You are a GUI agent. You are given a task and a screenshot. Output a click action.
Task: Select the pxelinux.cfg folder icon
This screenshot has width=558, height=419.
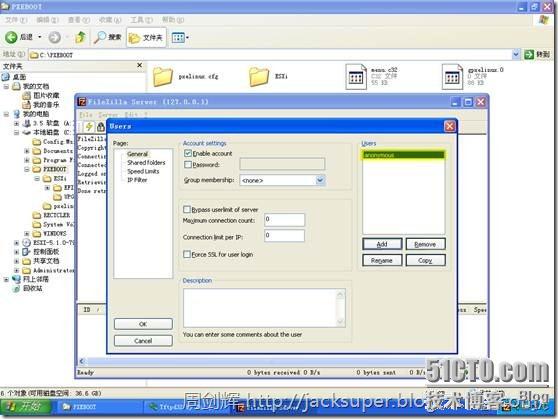tap(163, 76)
